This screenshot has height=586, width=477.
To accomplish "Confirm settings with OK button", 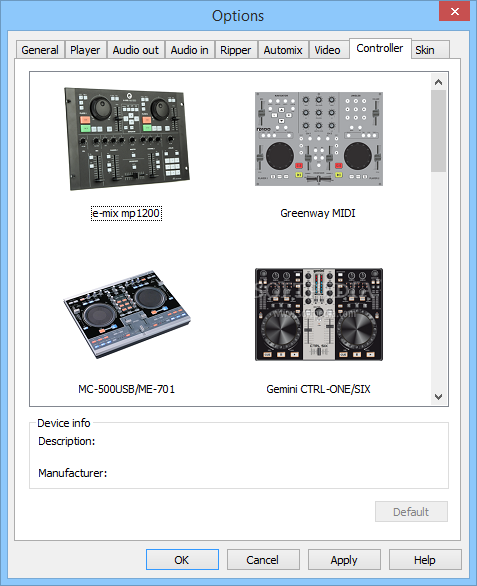I will pyautogui.click(x=182, y=559).
